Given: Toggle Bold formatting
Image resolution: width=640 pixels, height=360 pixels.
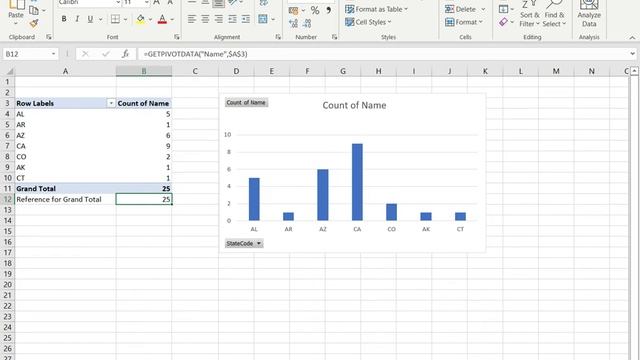Looking at the screenshot, I should 64,19.
